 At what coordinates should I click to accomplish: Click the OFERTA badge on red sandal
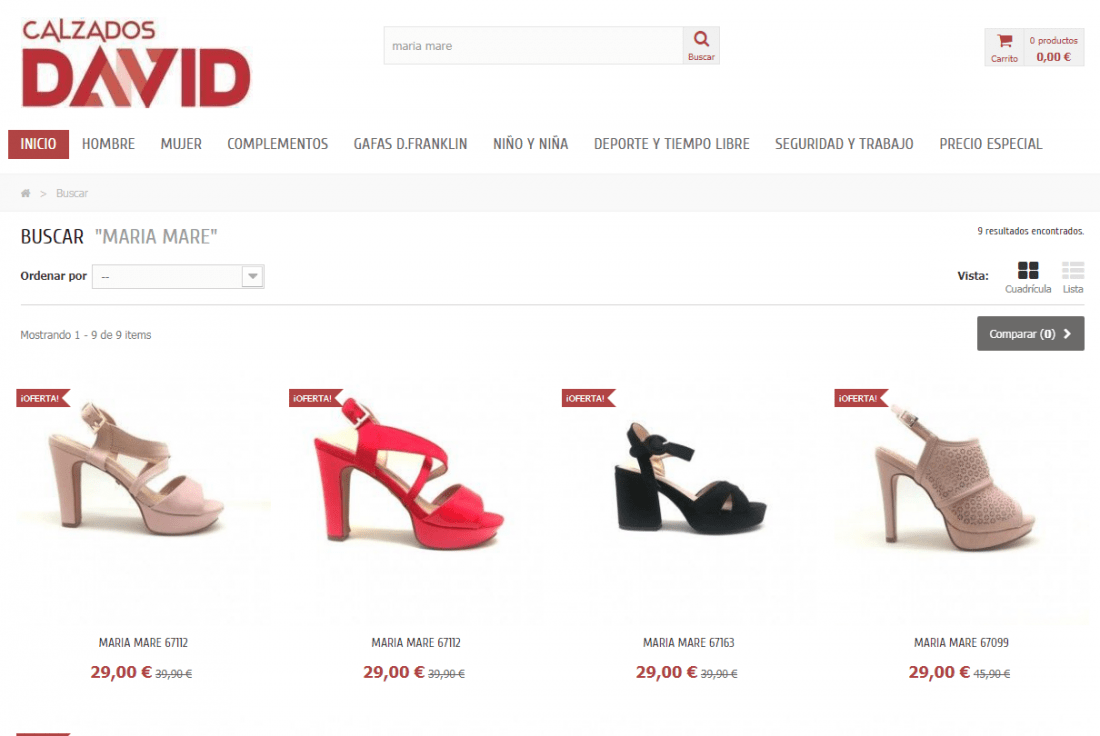(314, 398)
